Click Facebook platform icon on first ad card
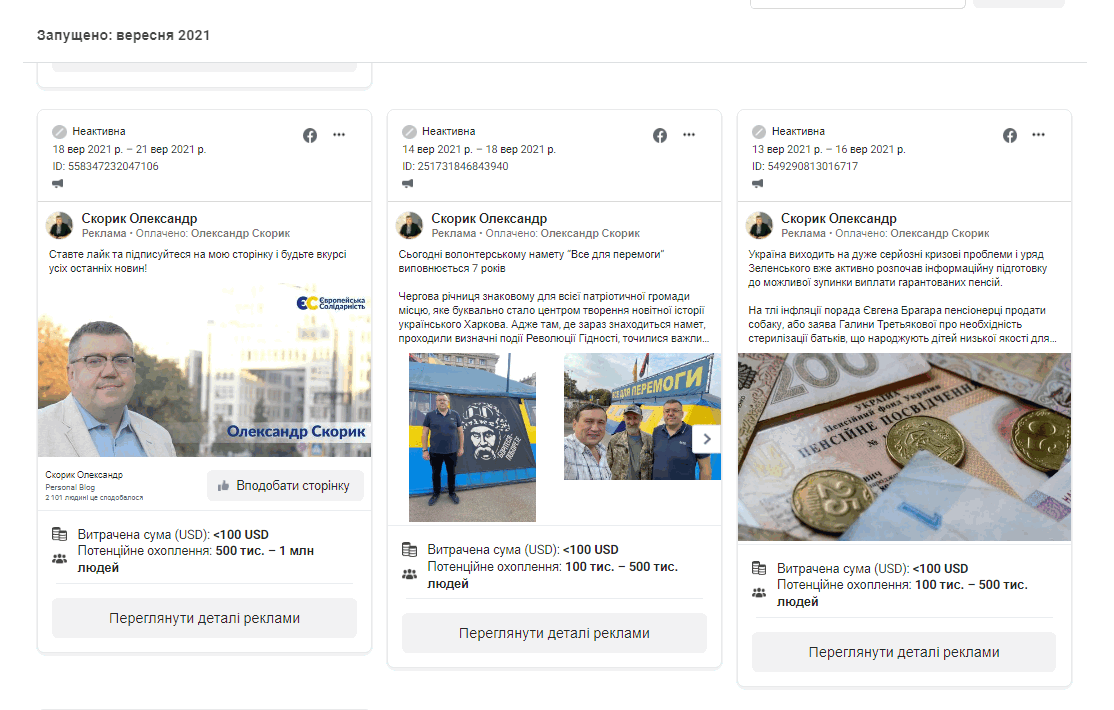The image size is (1114, 710). pyautogui.click(x=310, y=135)
